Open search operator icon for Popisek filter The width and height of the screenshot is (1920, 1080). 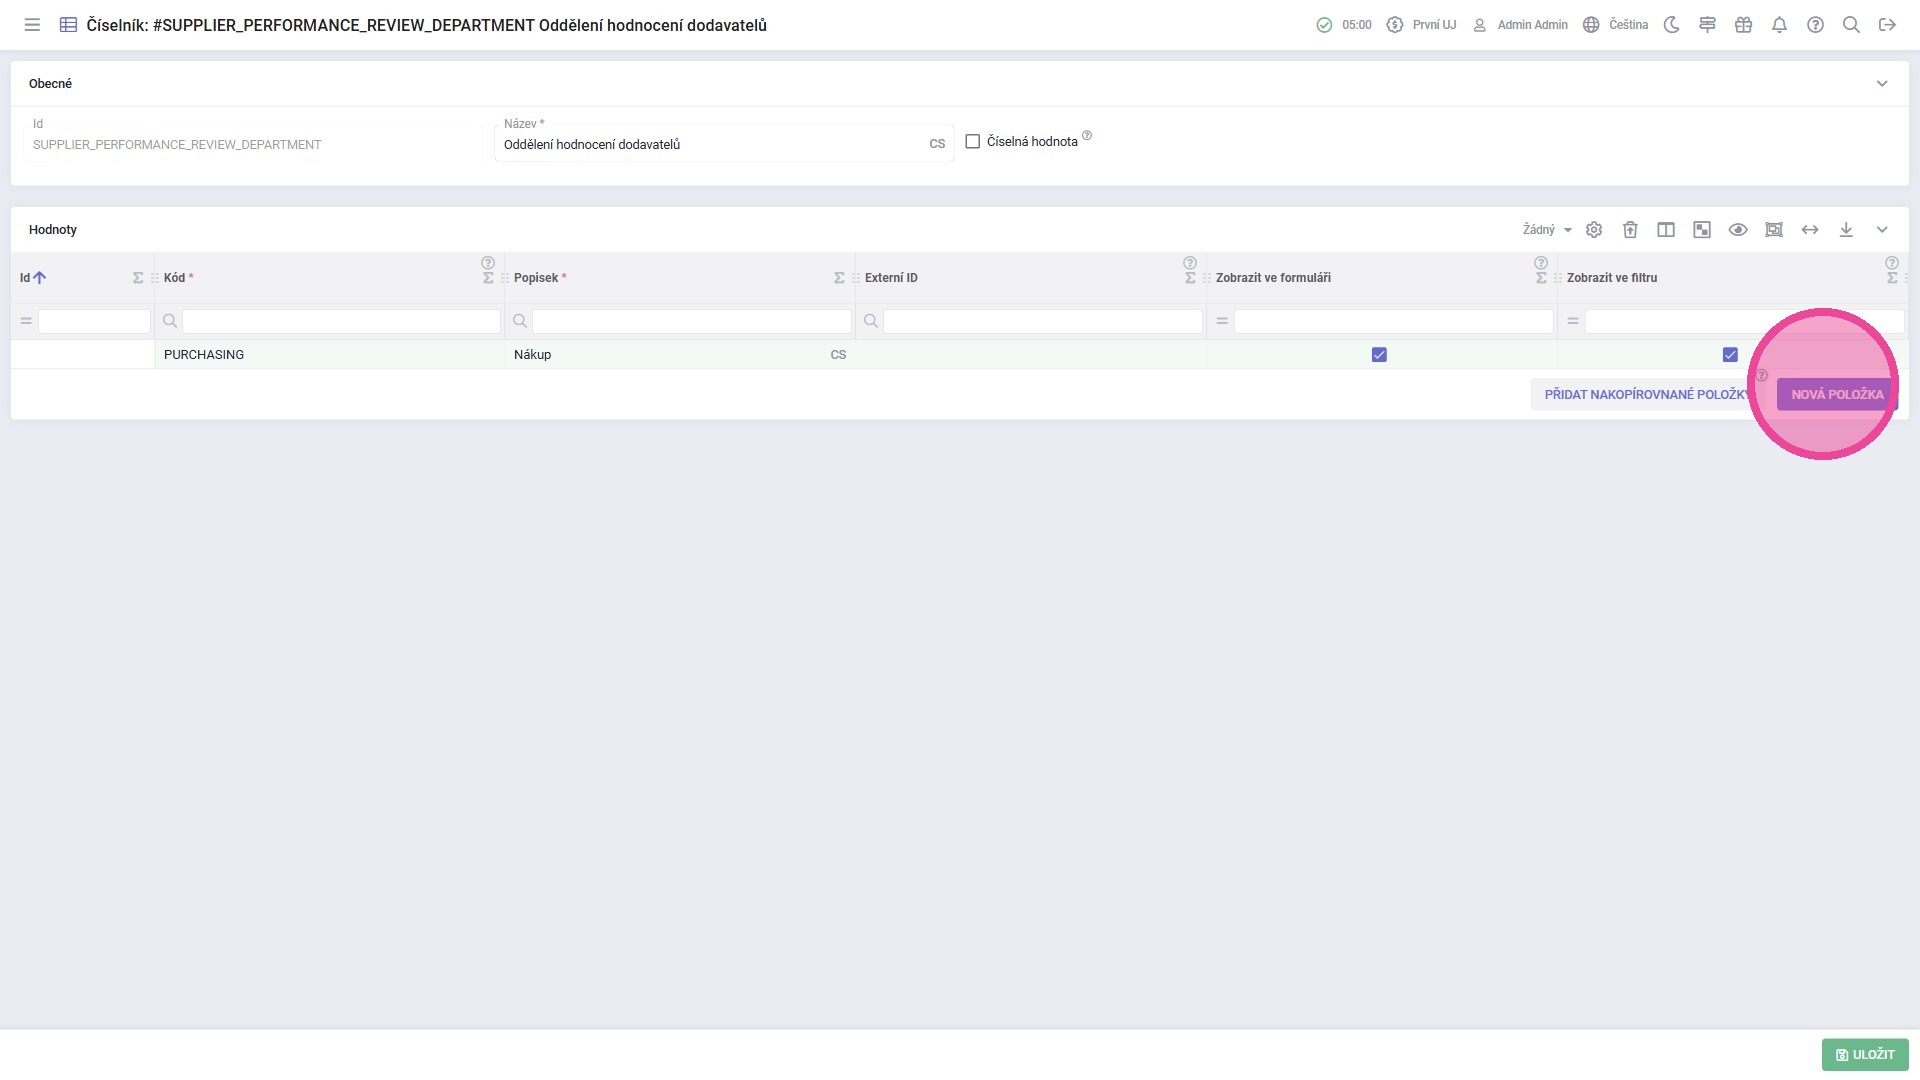(x=520, y=321)
